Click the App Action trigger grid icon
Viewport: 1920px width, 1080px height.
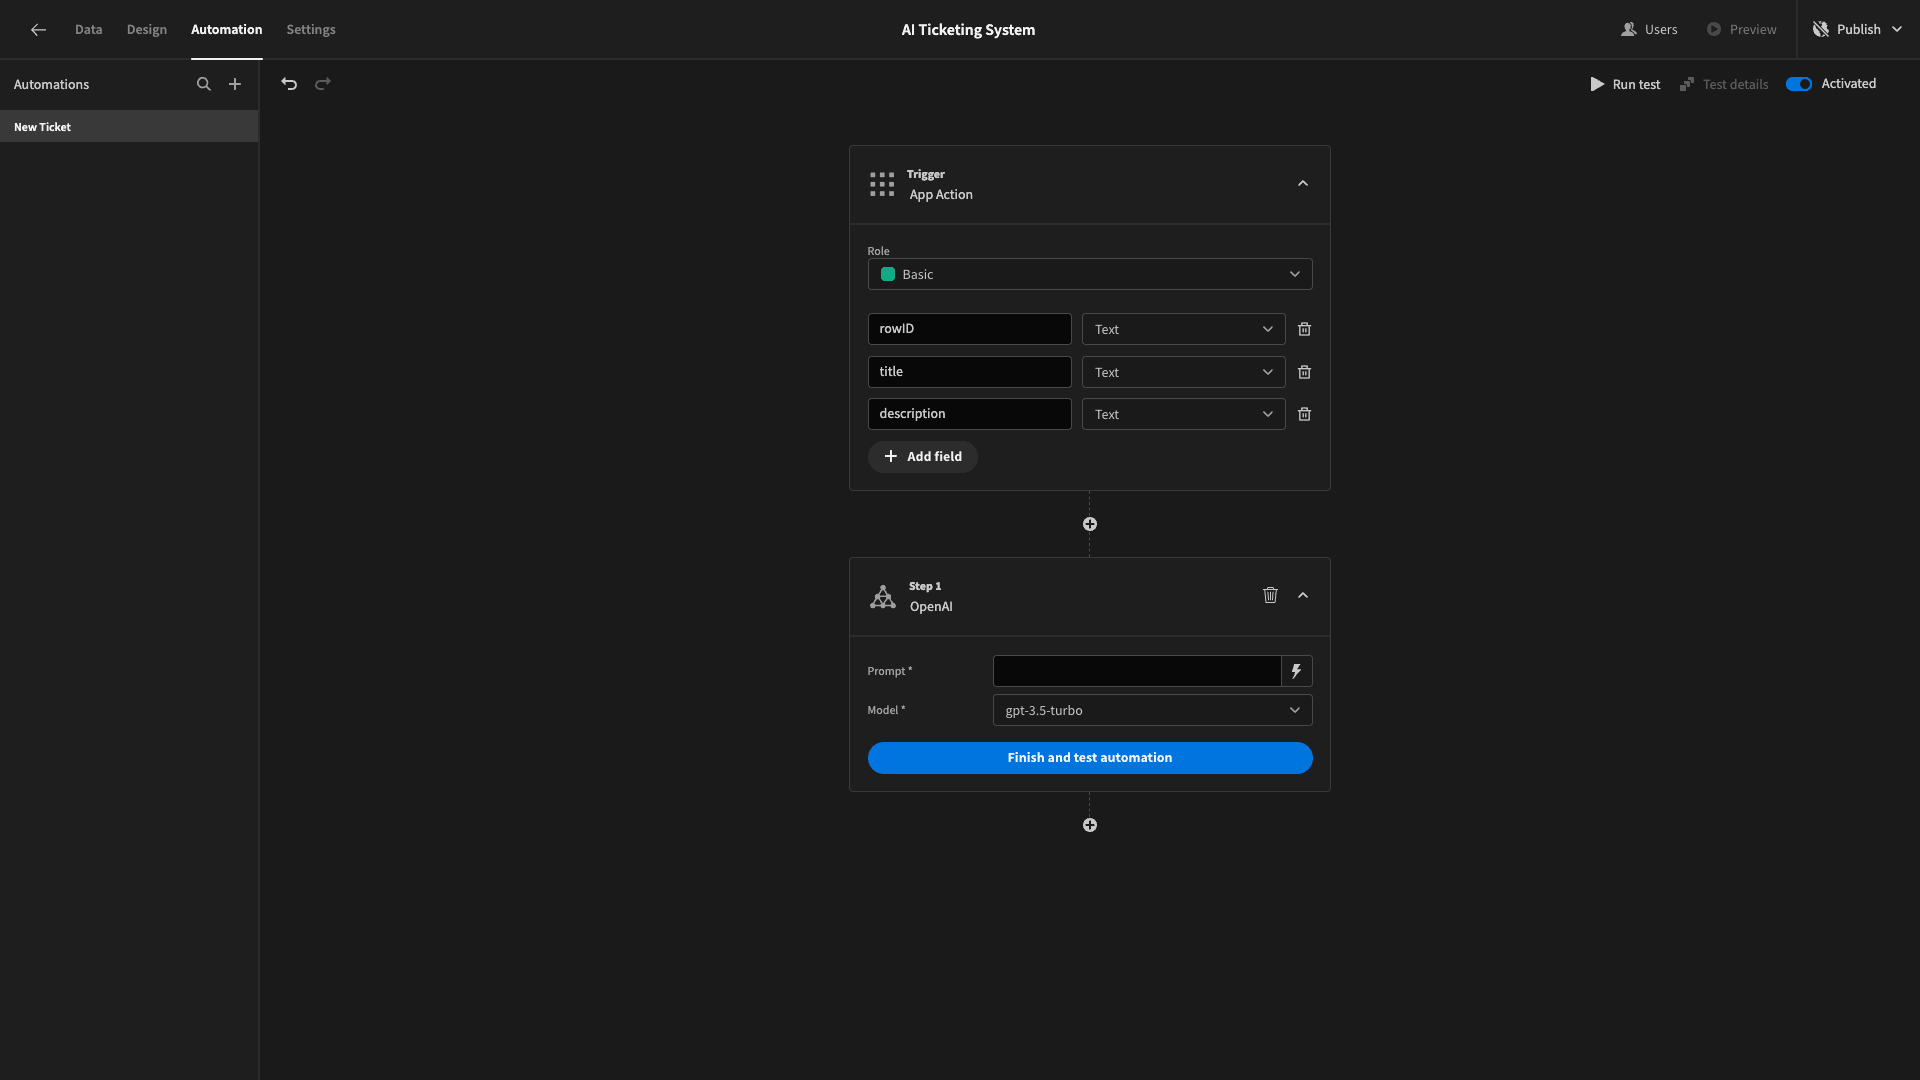click(x=882, y=184)
